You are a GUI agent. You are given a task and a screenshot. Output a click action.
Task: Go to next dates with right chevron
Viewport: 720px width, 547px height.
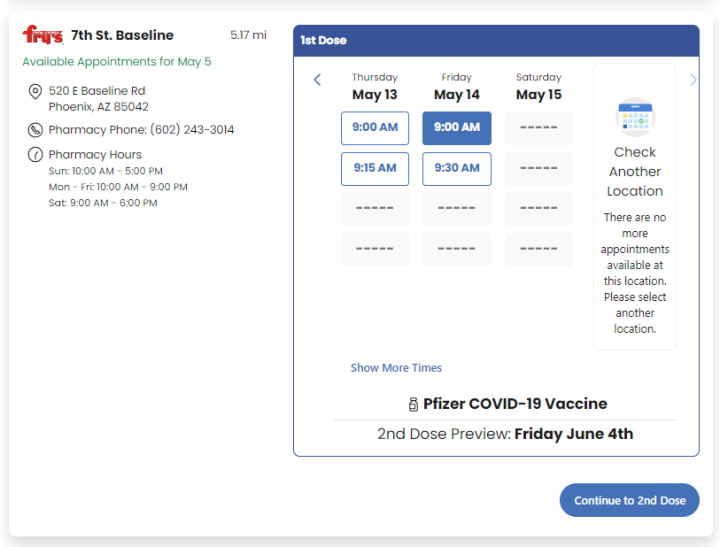pos(693,80)
